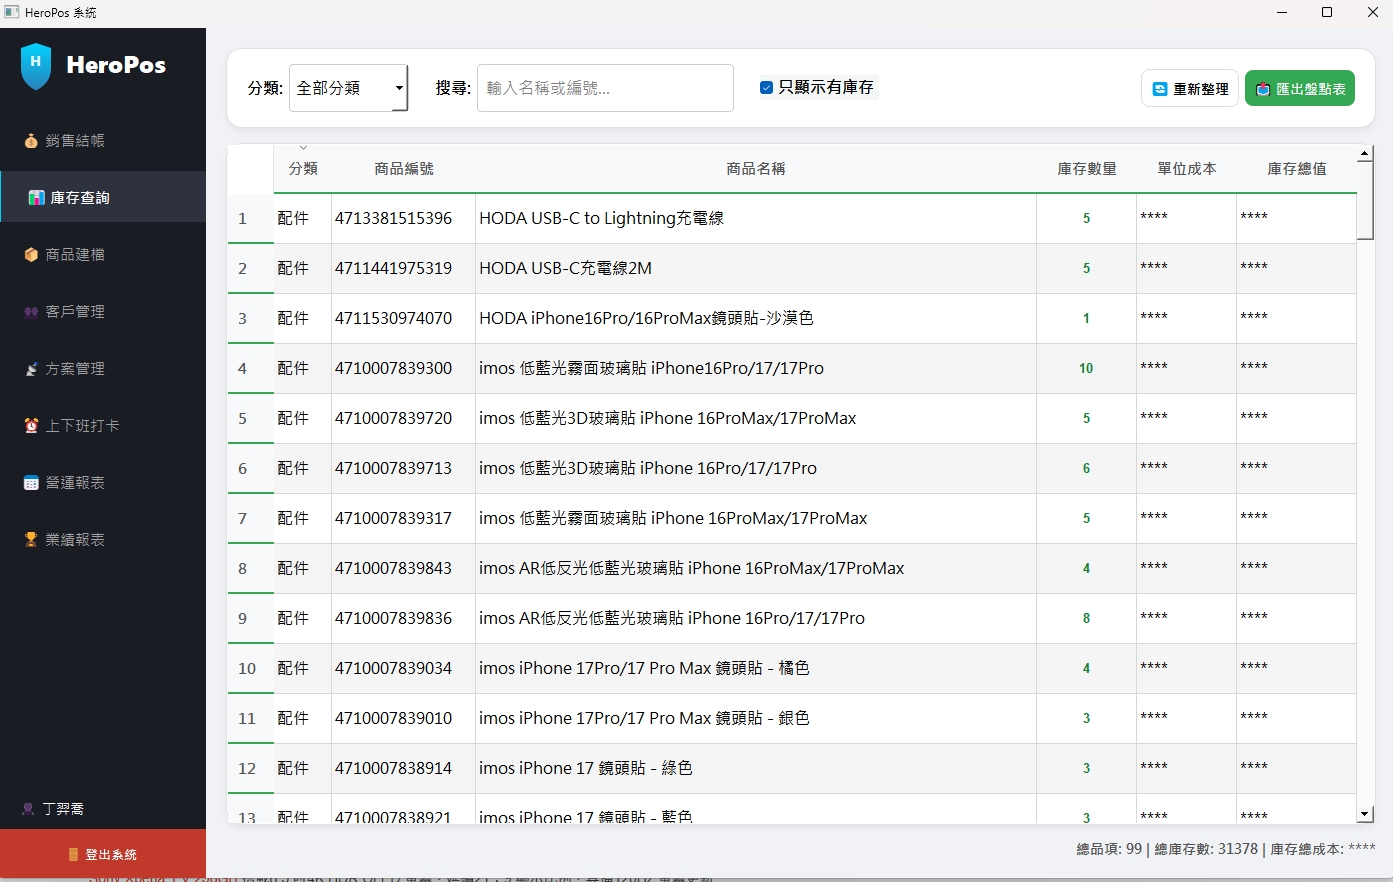Click inside the 搜尋 search field
This screenshot has width=1393, height=882.
pyautogui.click(x=604, y=88)
